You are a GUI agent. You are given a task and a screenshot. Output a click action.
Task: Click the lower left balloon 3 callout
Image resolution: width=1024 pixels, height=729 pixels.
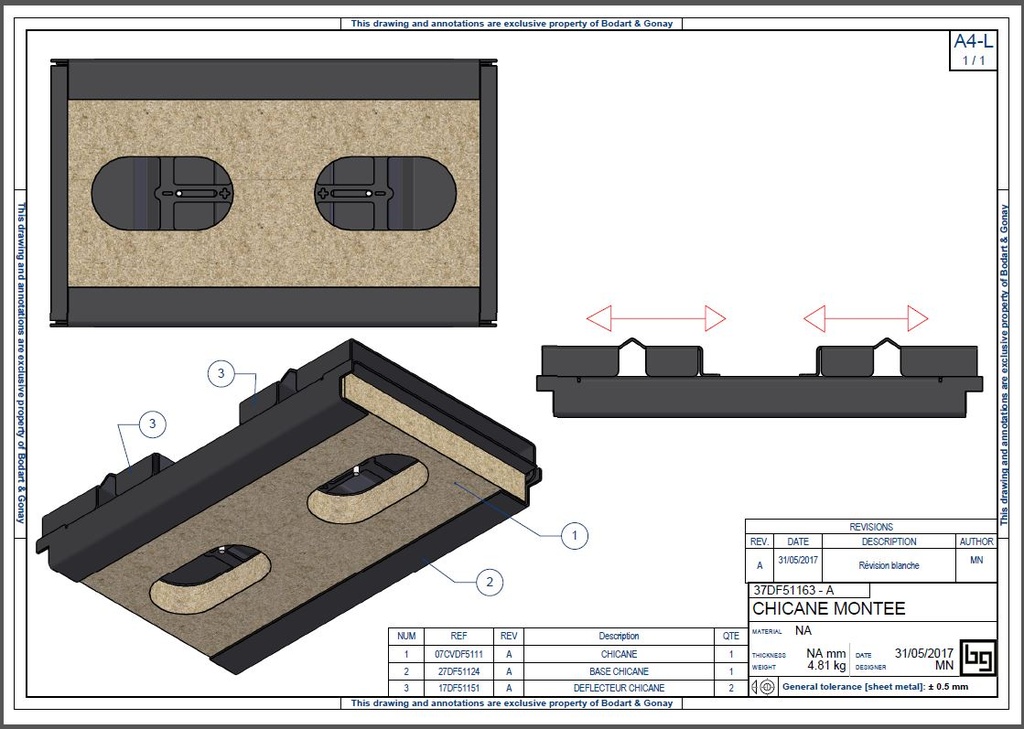tap(151, 423)
